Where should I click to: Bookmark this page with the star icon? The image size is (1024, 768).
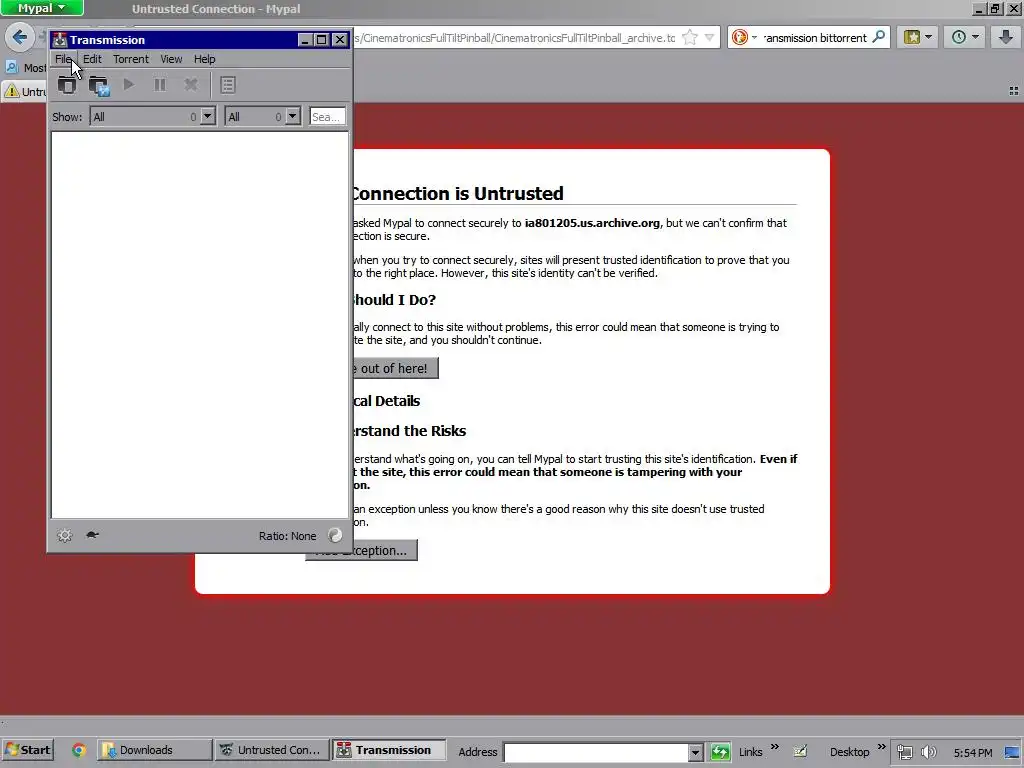[690, 37]
